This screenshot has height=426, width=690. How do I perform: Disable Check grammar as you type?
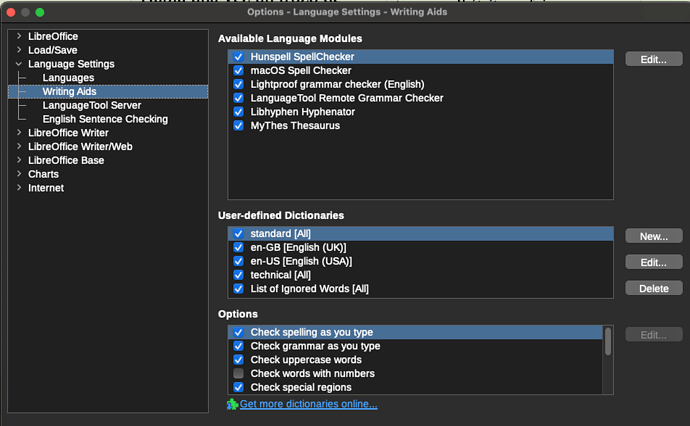(239, 346)
